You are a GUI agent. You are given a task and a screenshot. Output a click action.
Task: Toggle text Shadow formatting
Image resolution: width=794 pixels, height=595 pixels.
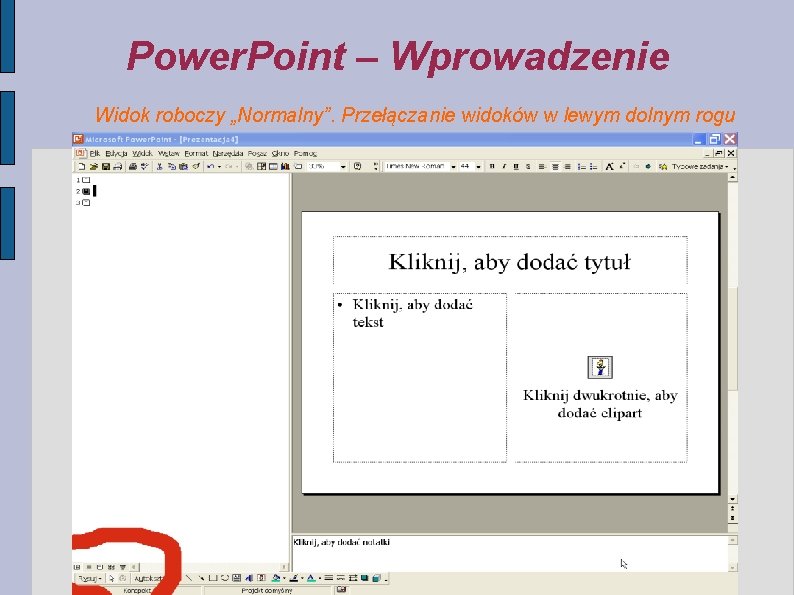[528, 166]
